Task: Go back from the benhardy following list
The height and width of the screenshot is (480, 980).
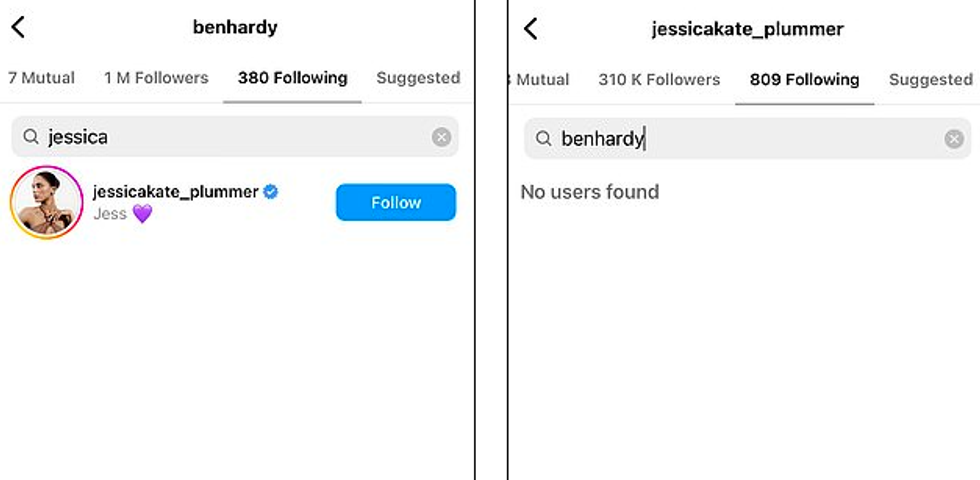Action: coord(18,28)
